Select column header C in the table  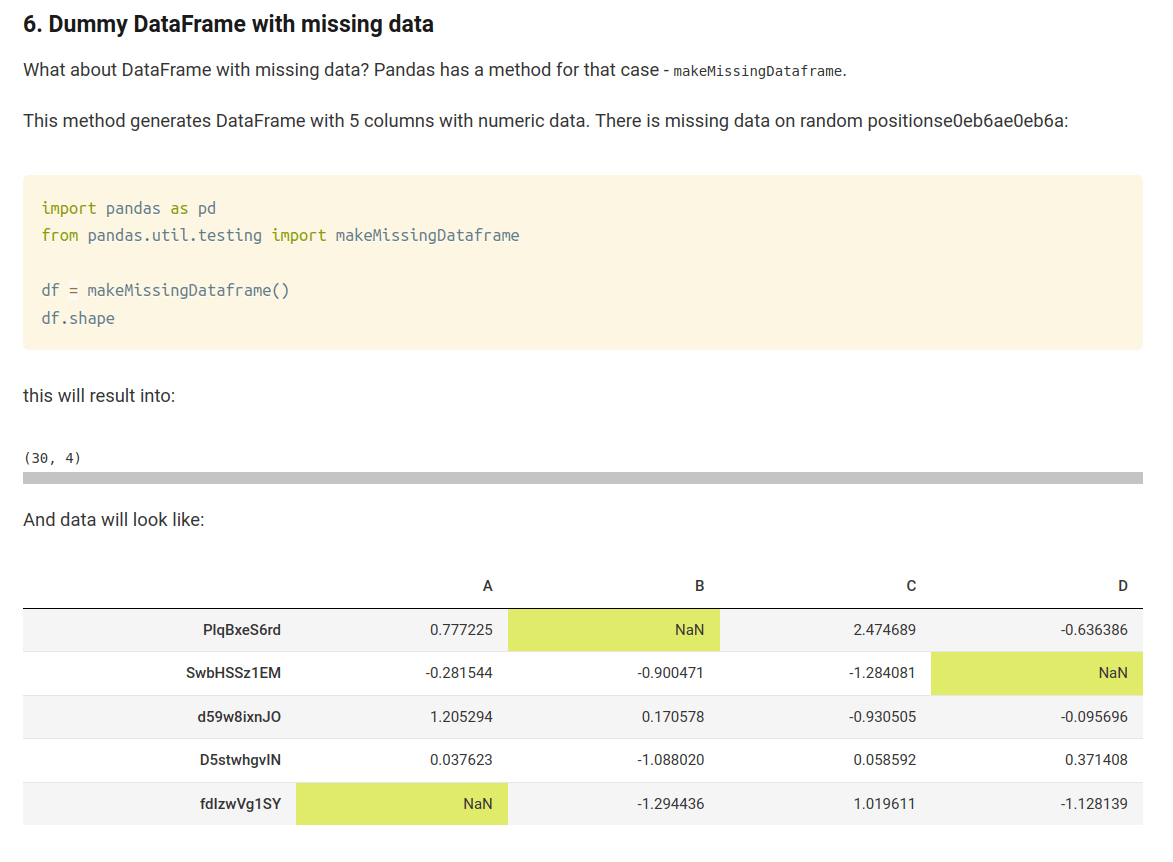910,586
